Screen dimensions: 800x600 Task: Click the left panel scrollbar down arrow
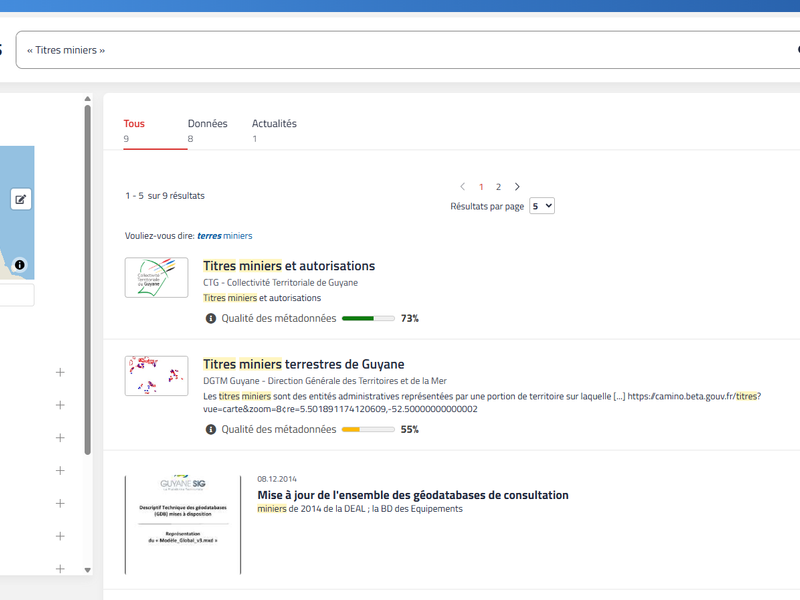tap(87, 569)
